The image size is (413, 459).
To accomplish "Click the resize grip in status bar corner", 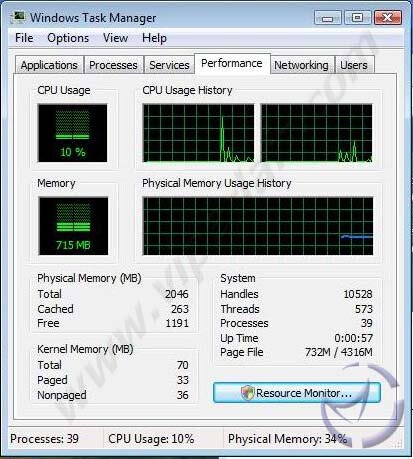I will pos(399,444).
